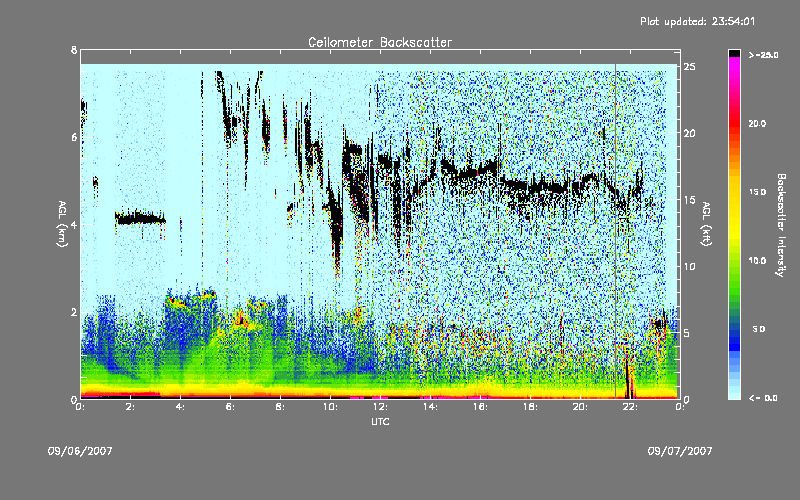Click the "AGL (kft)" right axis label
Viewport: 800px width, 500px height.
(x=706, y=224)
